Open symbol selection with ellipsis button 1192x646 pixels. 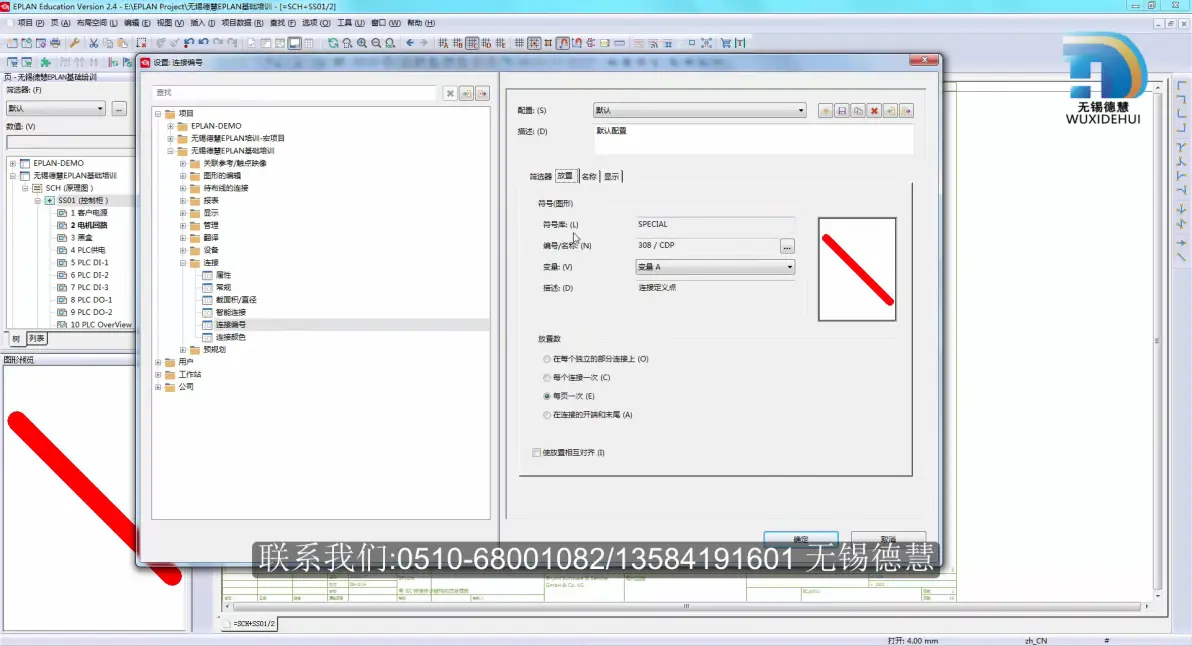point(787,246)
